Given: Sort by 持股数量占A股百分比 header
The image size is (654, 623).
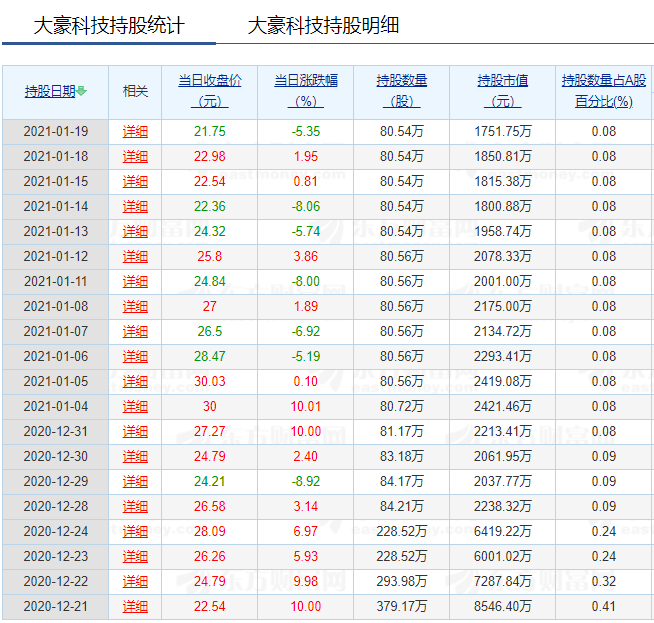Looking at the screenshot, I should (604, 91).
